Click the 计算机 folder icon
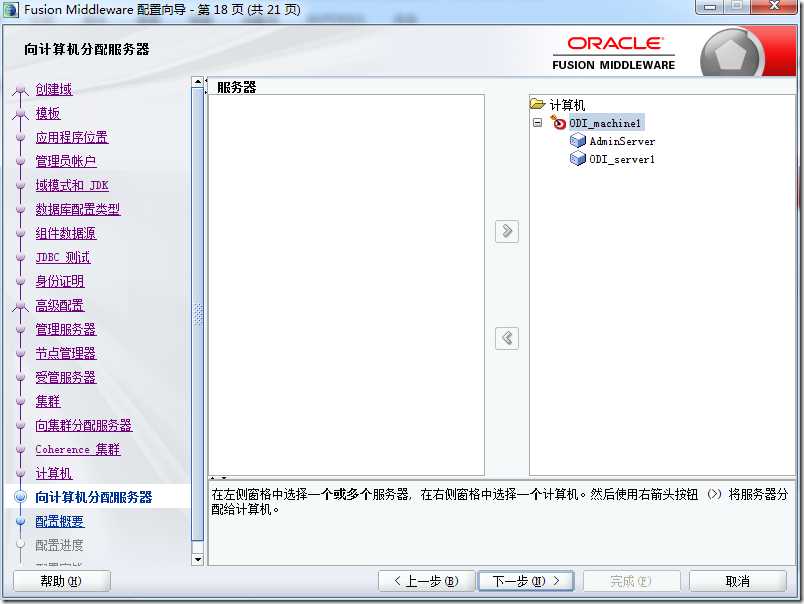 (x=537, y=105)
